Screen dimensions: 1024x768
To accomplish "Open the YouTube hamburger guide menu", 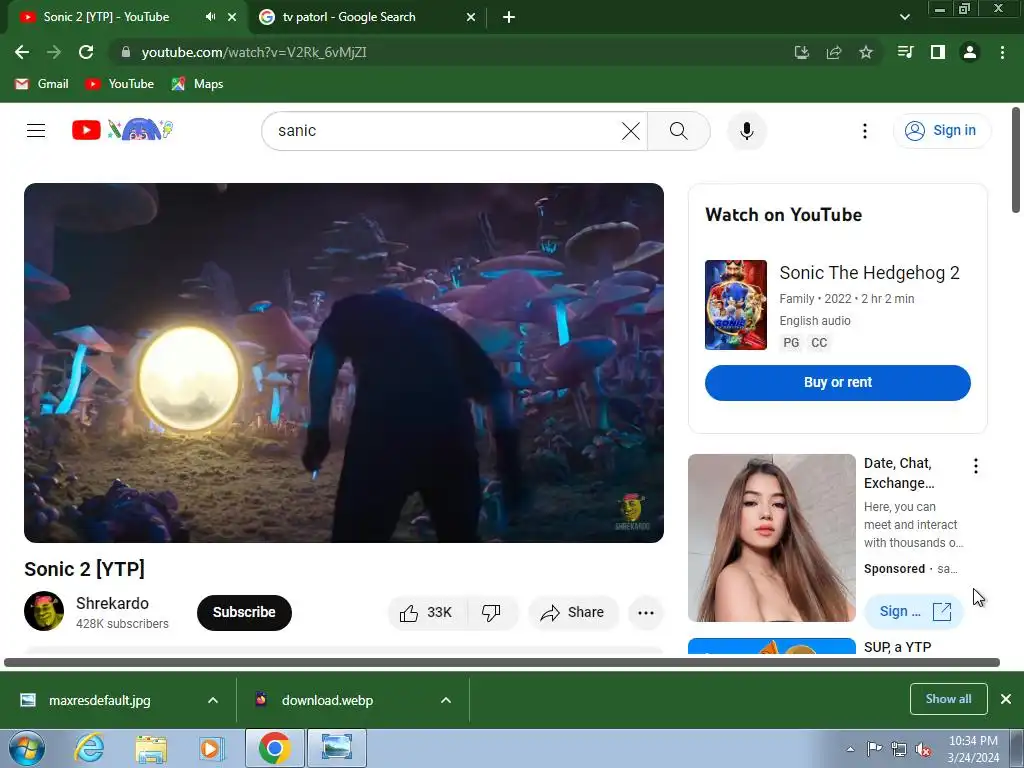I will [x=36, y=131].
